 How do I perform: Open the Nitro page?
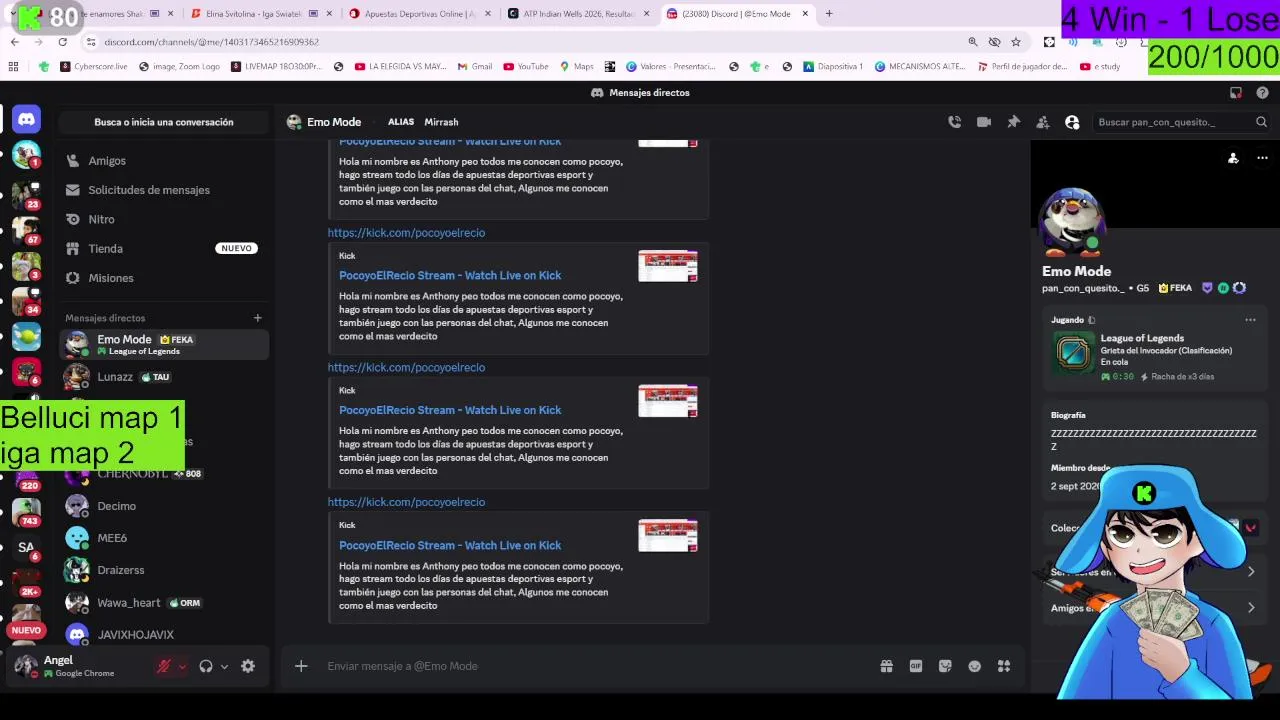click(x=164, y=219)
